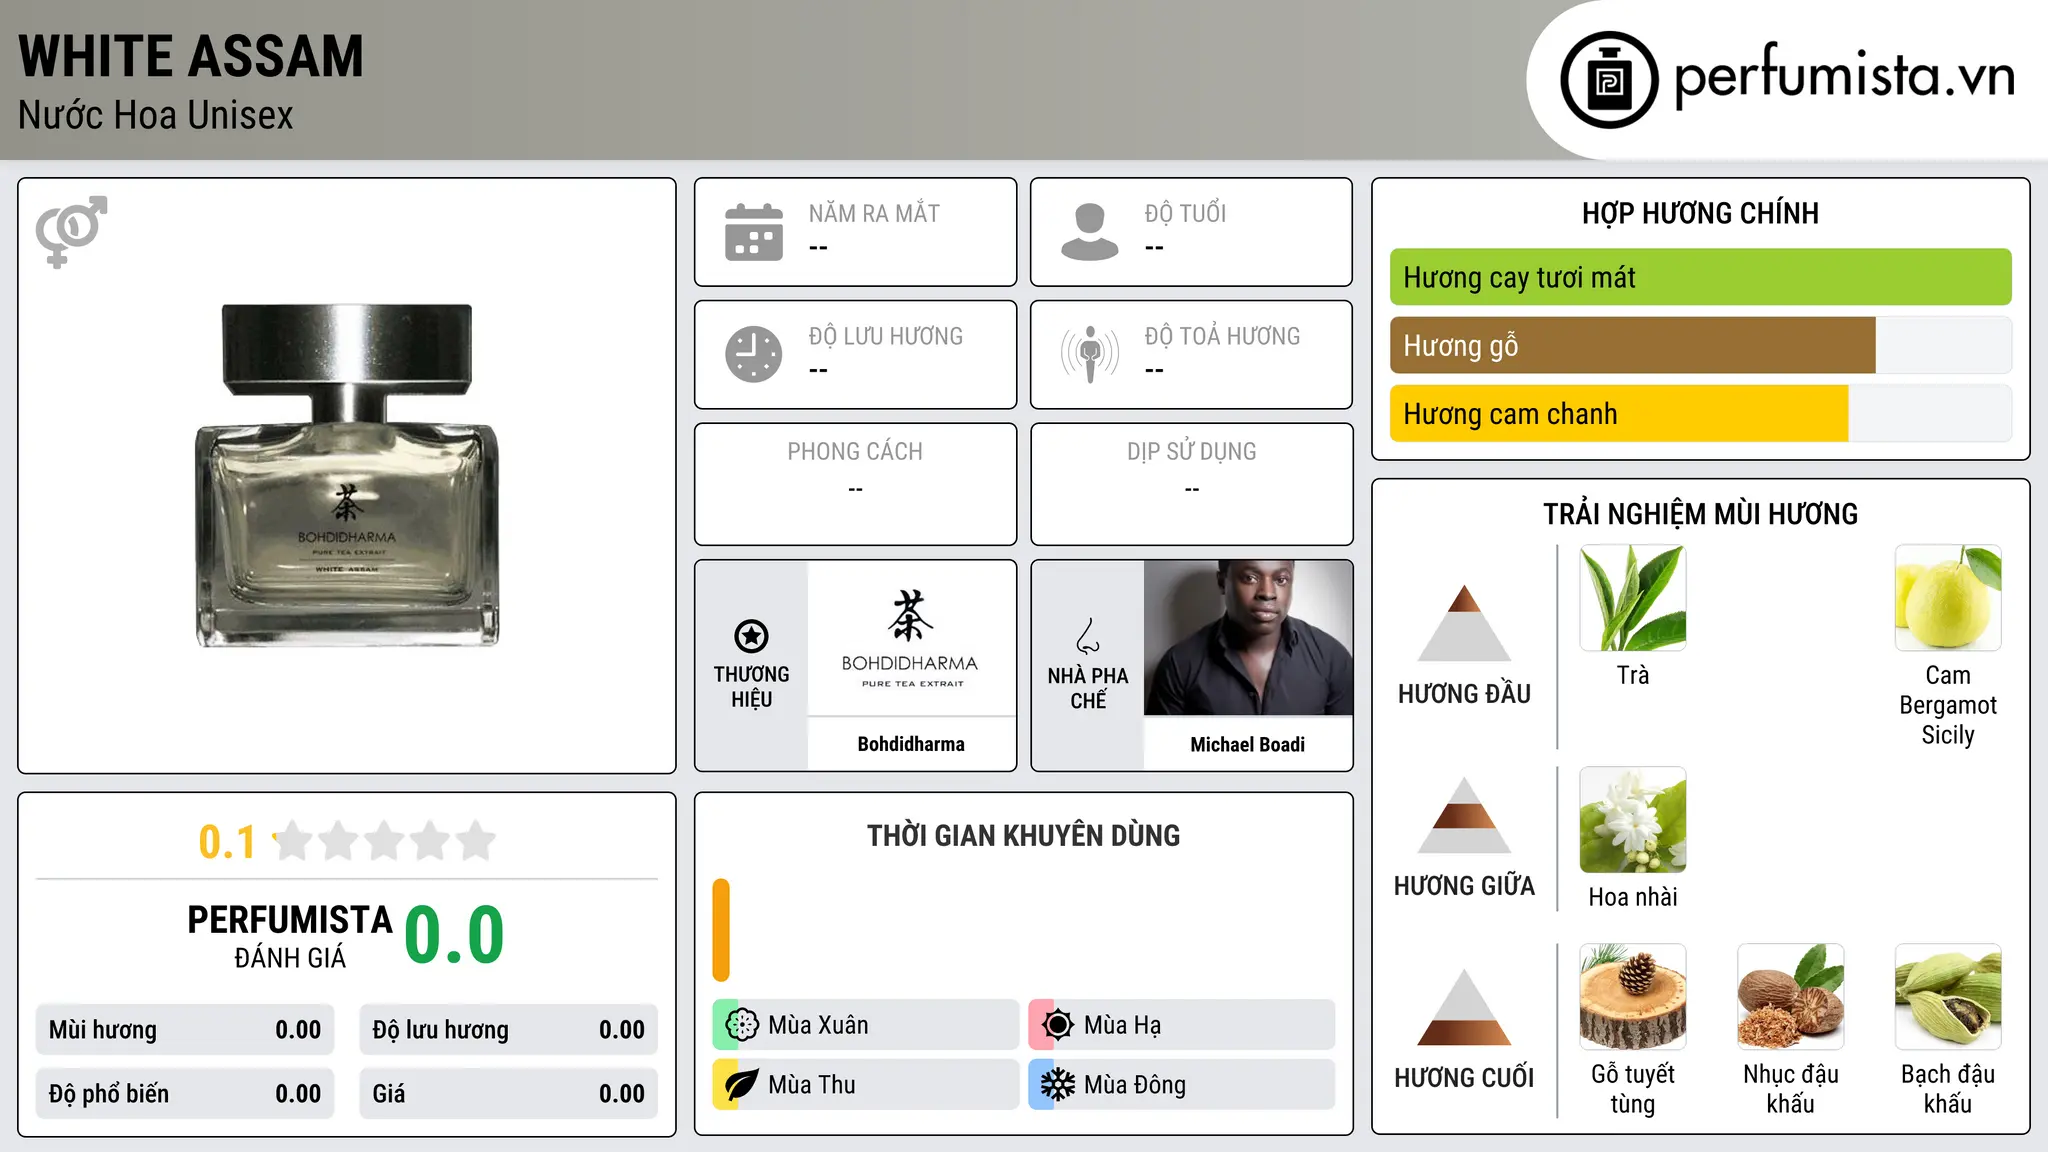Image resolution: width=2048 pixels, height=1152 pixels.
Task: Click the DỊP SỬ DỤNG label
Action: 1192,452
